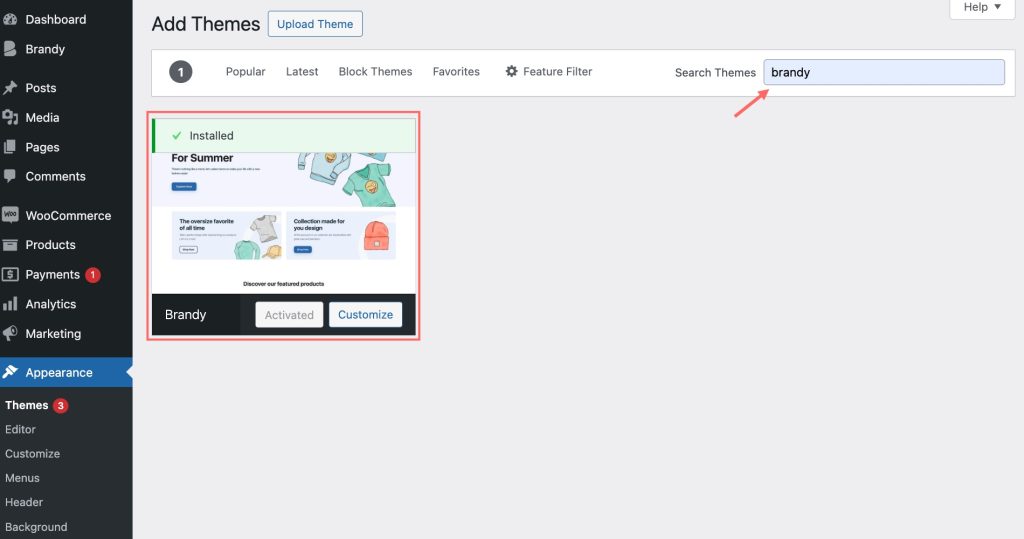Open the Menus submenu link
Screen dimensions: 1024x539
(23, 478)
